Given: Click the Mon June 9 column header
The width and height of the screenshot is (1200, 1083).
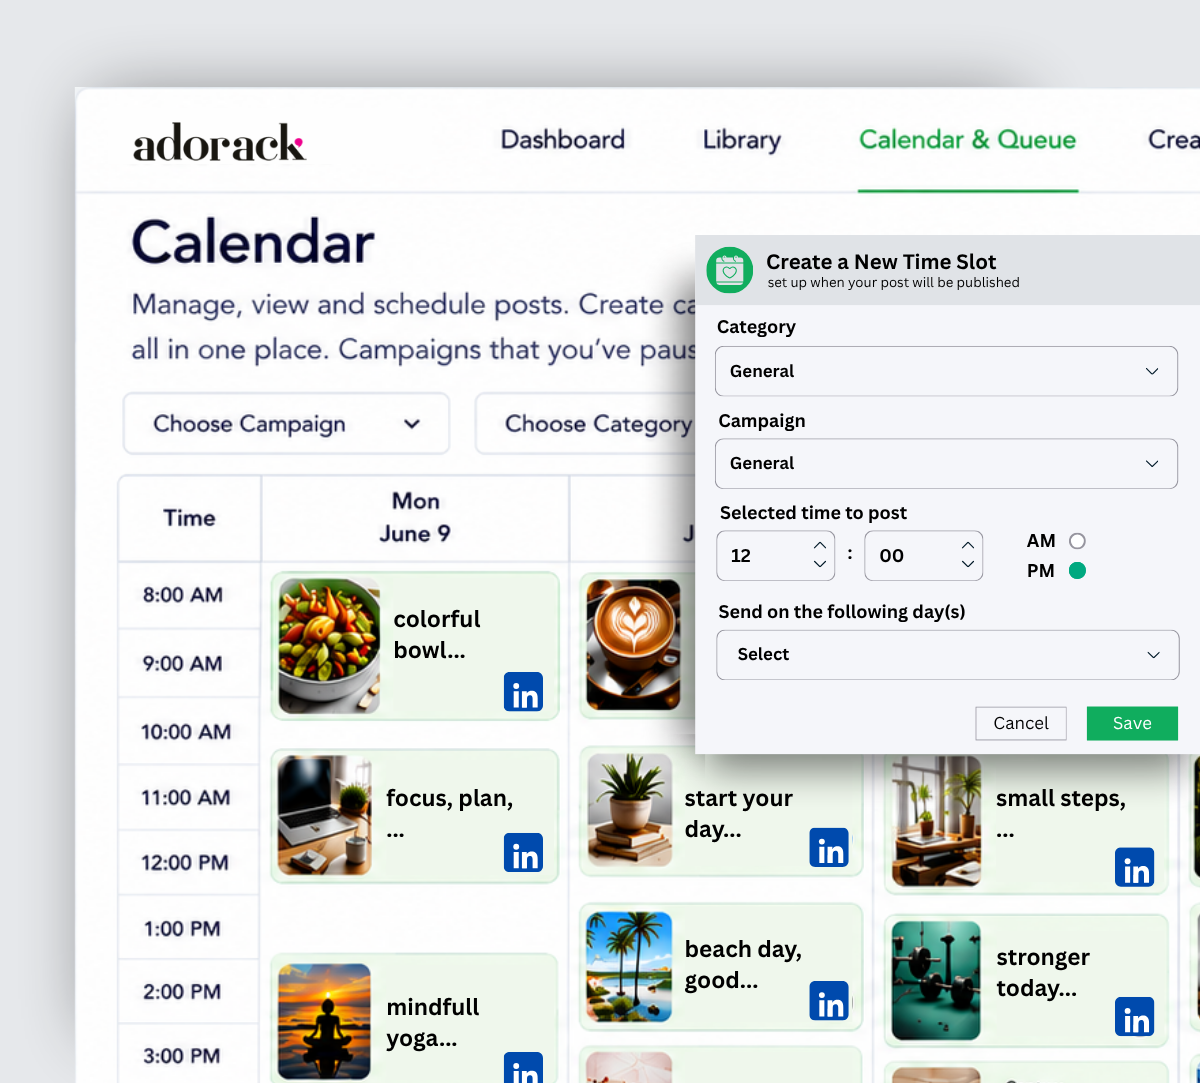Looking at the screenshot, I should pyautogui.click(x=415, y=518).
